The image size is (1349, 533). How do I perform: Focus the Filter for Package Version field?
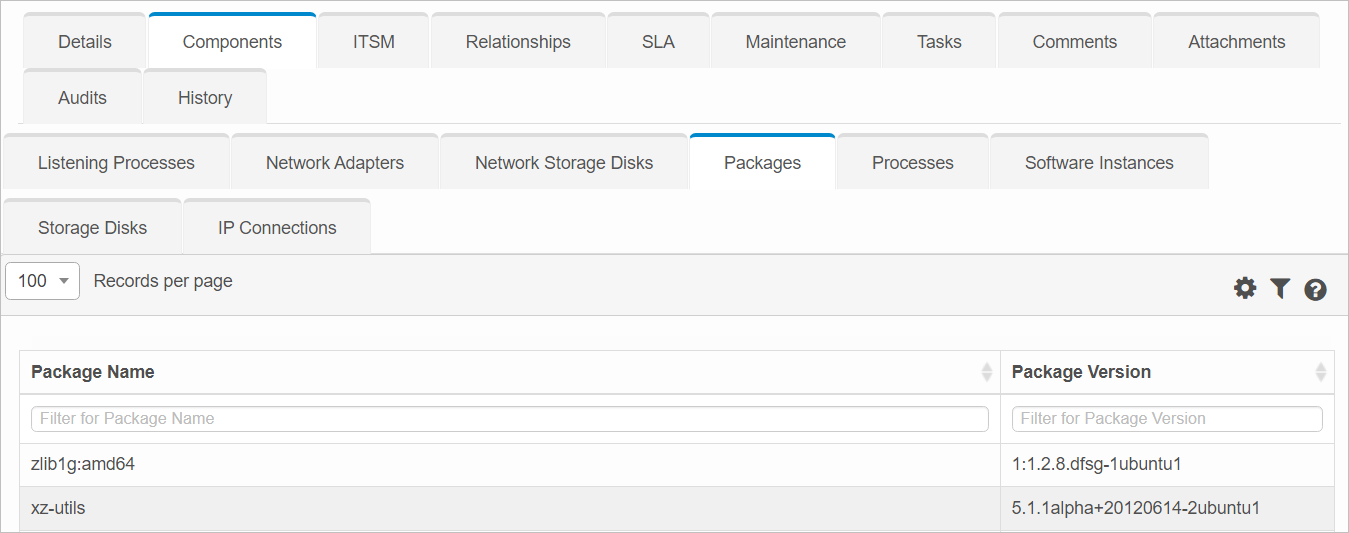(x=1166, y=419)
